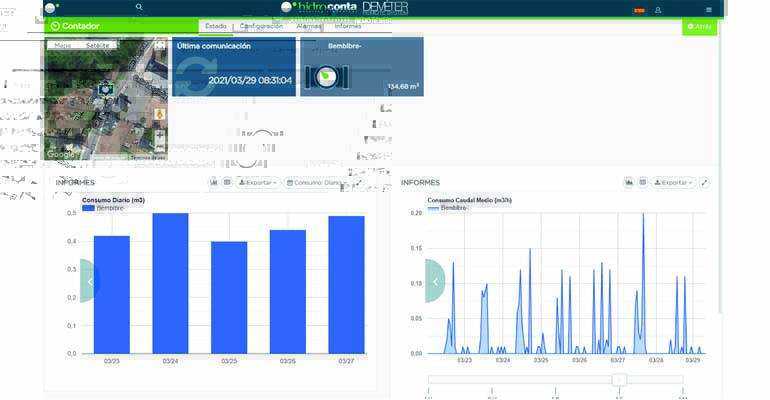Click the 03/27 bar in the daily chart

coord(347,285)
